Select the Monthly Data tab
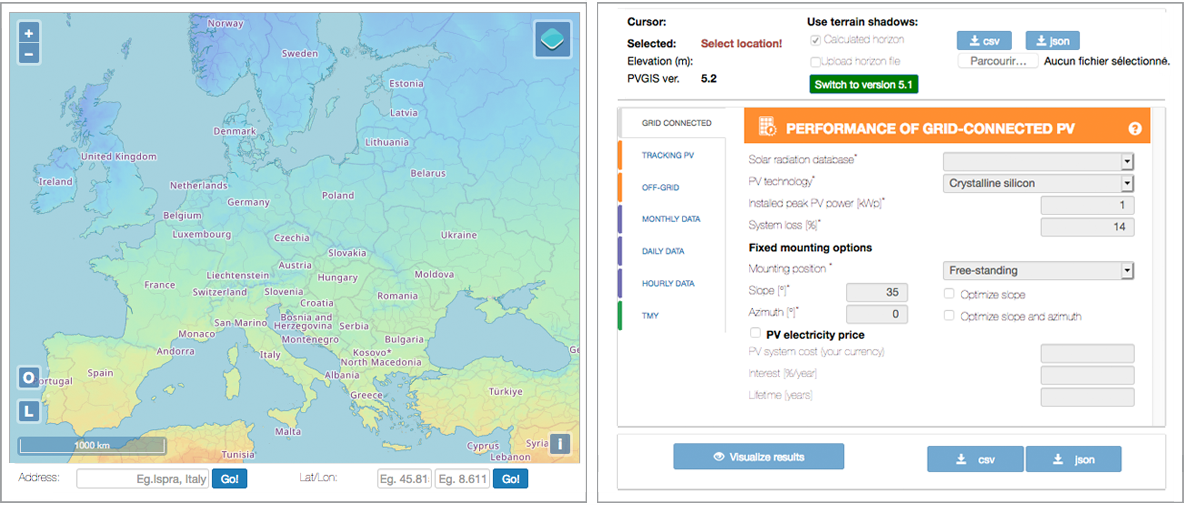 click(x=670, y=219)
